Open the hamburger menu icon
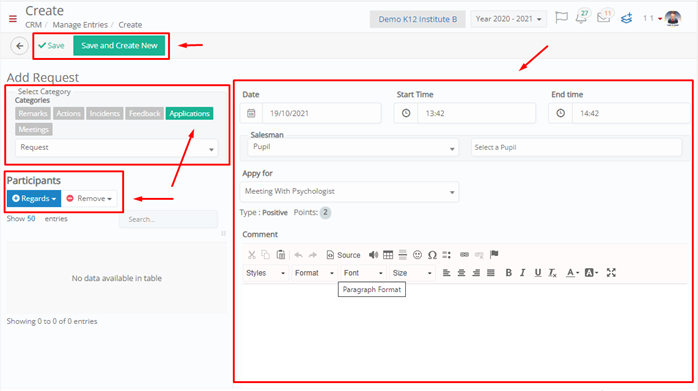The height and width of the screenshot is (391, 698). coord(12,19)
